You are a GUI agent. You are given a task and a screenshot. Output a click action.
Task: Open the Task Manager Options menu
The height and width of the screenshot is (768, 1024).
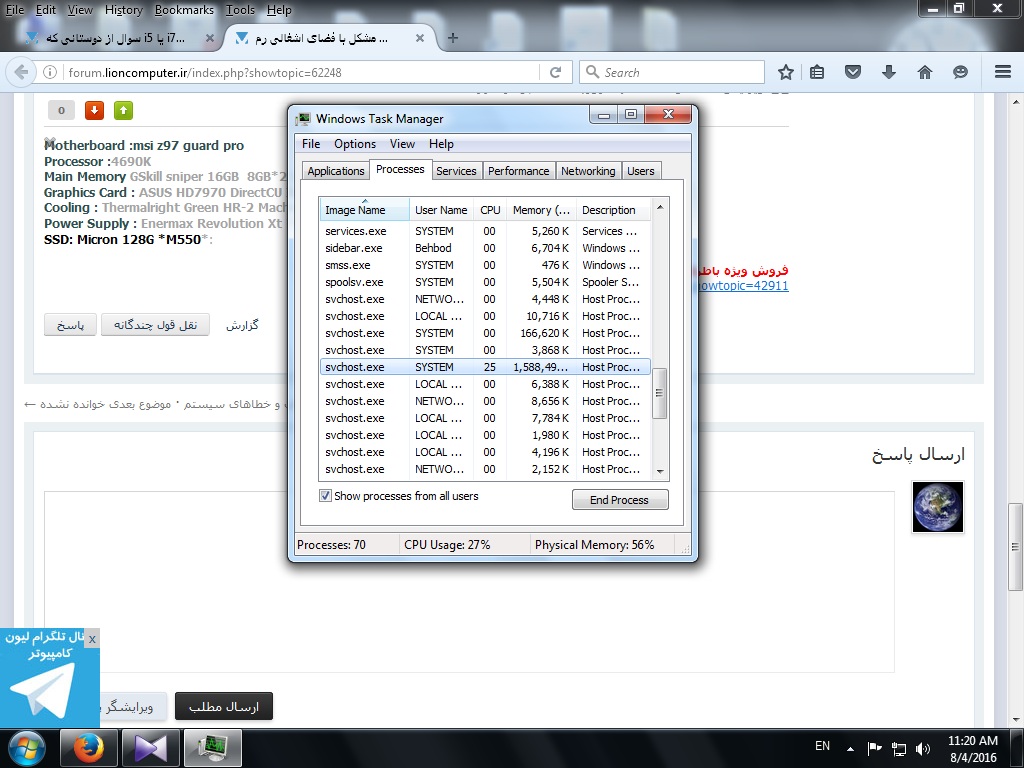click(x=354, y=144)
